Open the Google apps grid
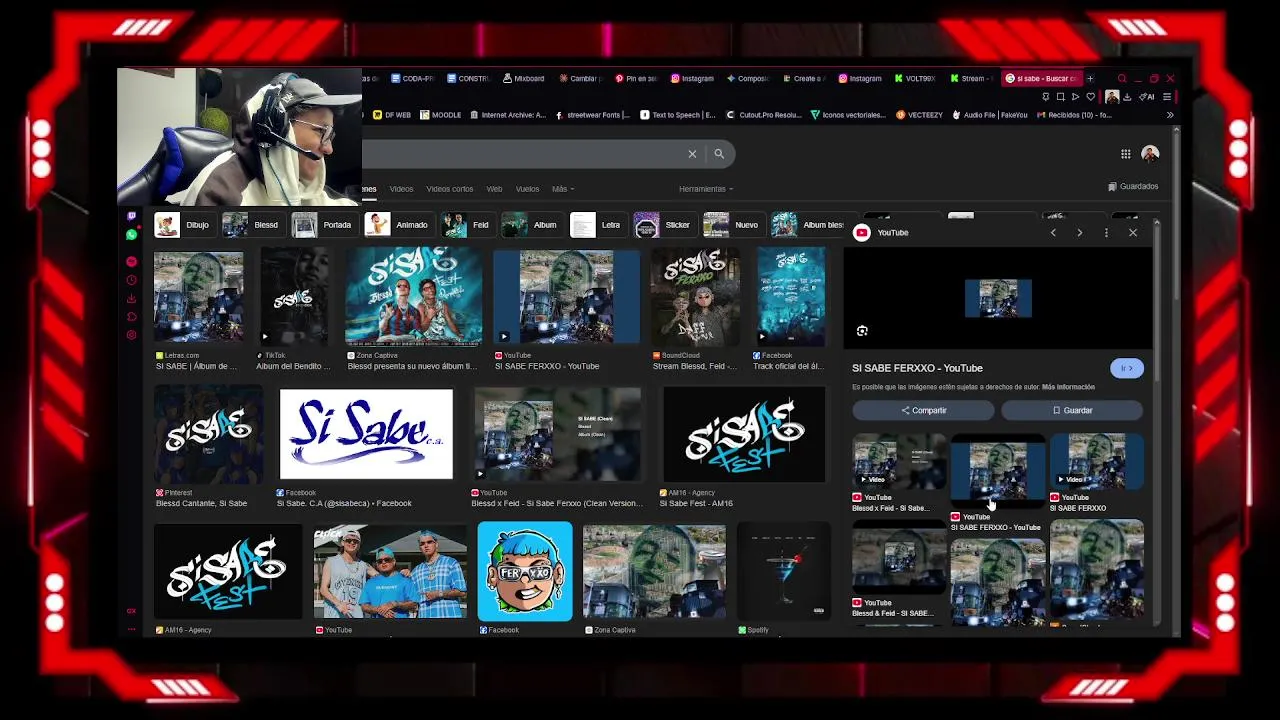 [1126, 154]
